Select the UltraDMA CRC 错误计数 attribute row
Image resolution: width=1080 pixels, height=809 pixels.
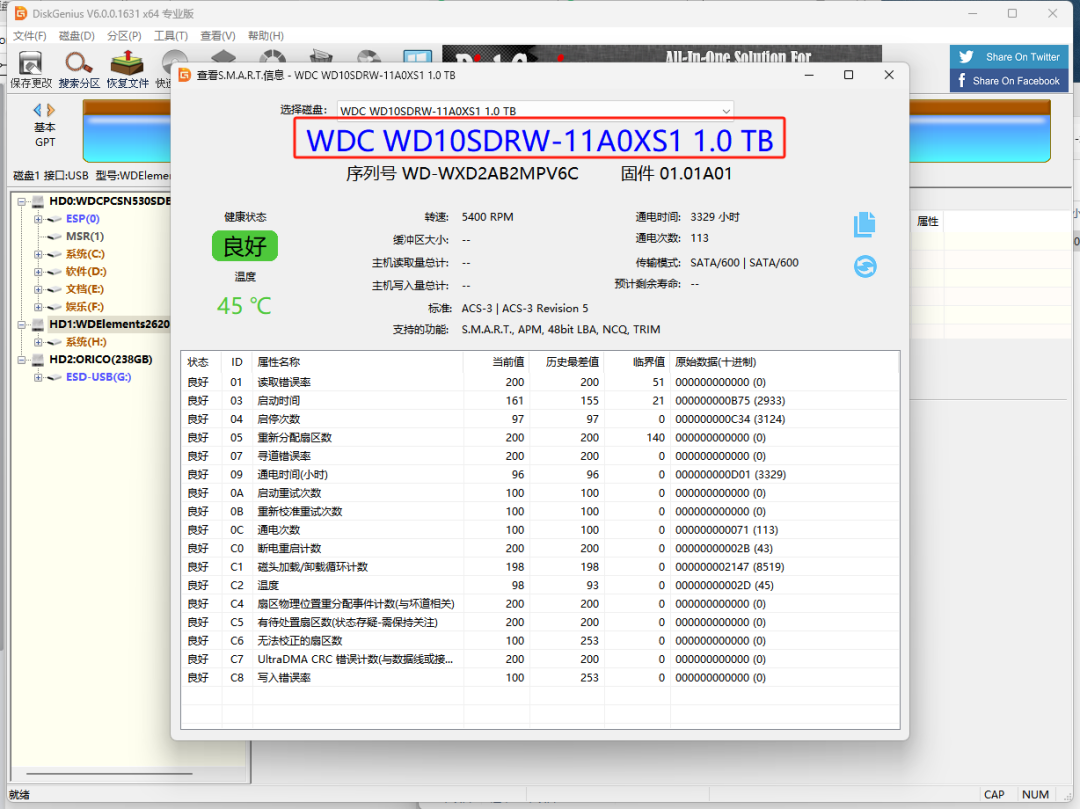tap(540, 659)
